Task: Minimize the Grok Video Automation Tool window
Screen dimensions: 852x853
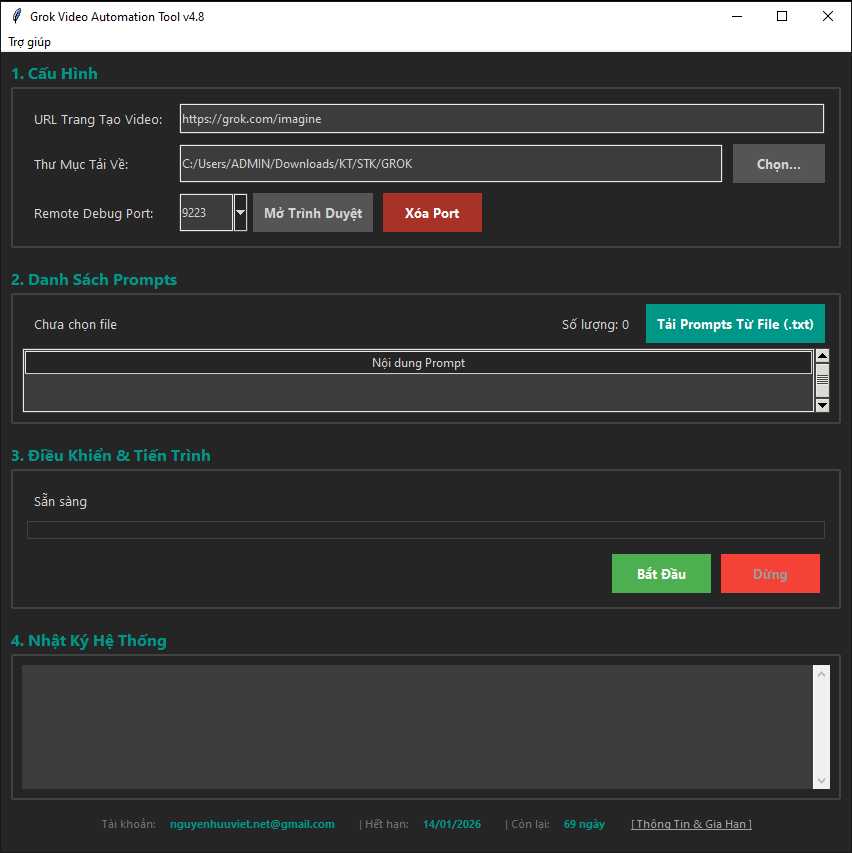Action: pyautogui.click(x=737, y=16)
